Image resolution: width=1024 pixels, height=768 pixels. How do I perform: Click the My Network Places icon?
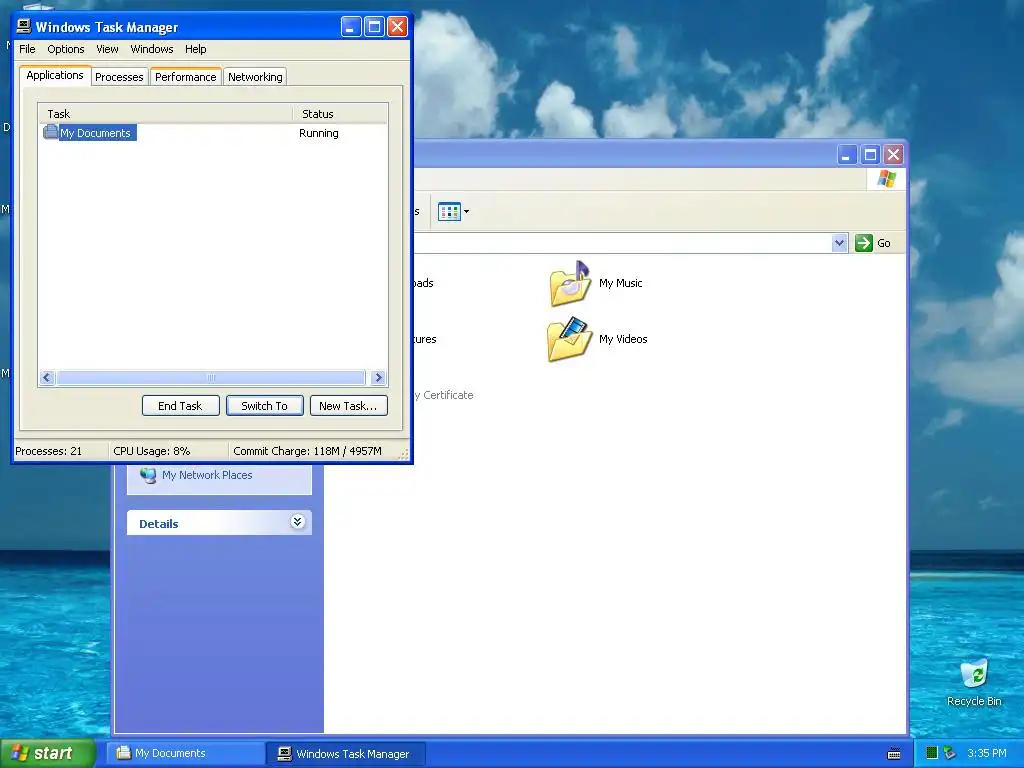pyautogui.click(x=148, y=475)
